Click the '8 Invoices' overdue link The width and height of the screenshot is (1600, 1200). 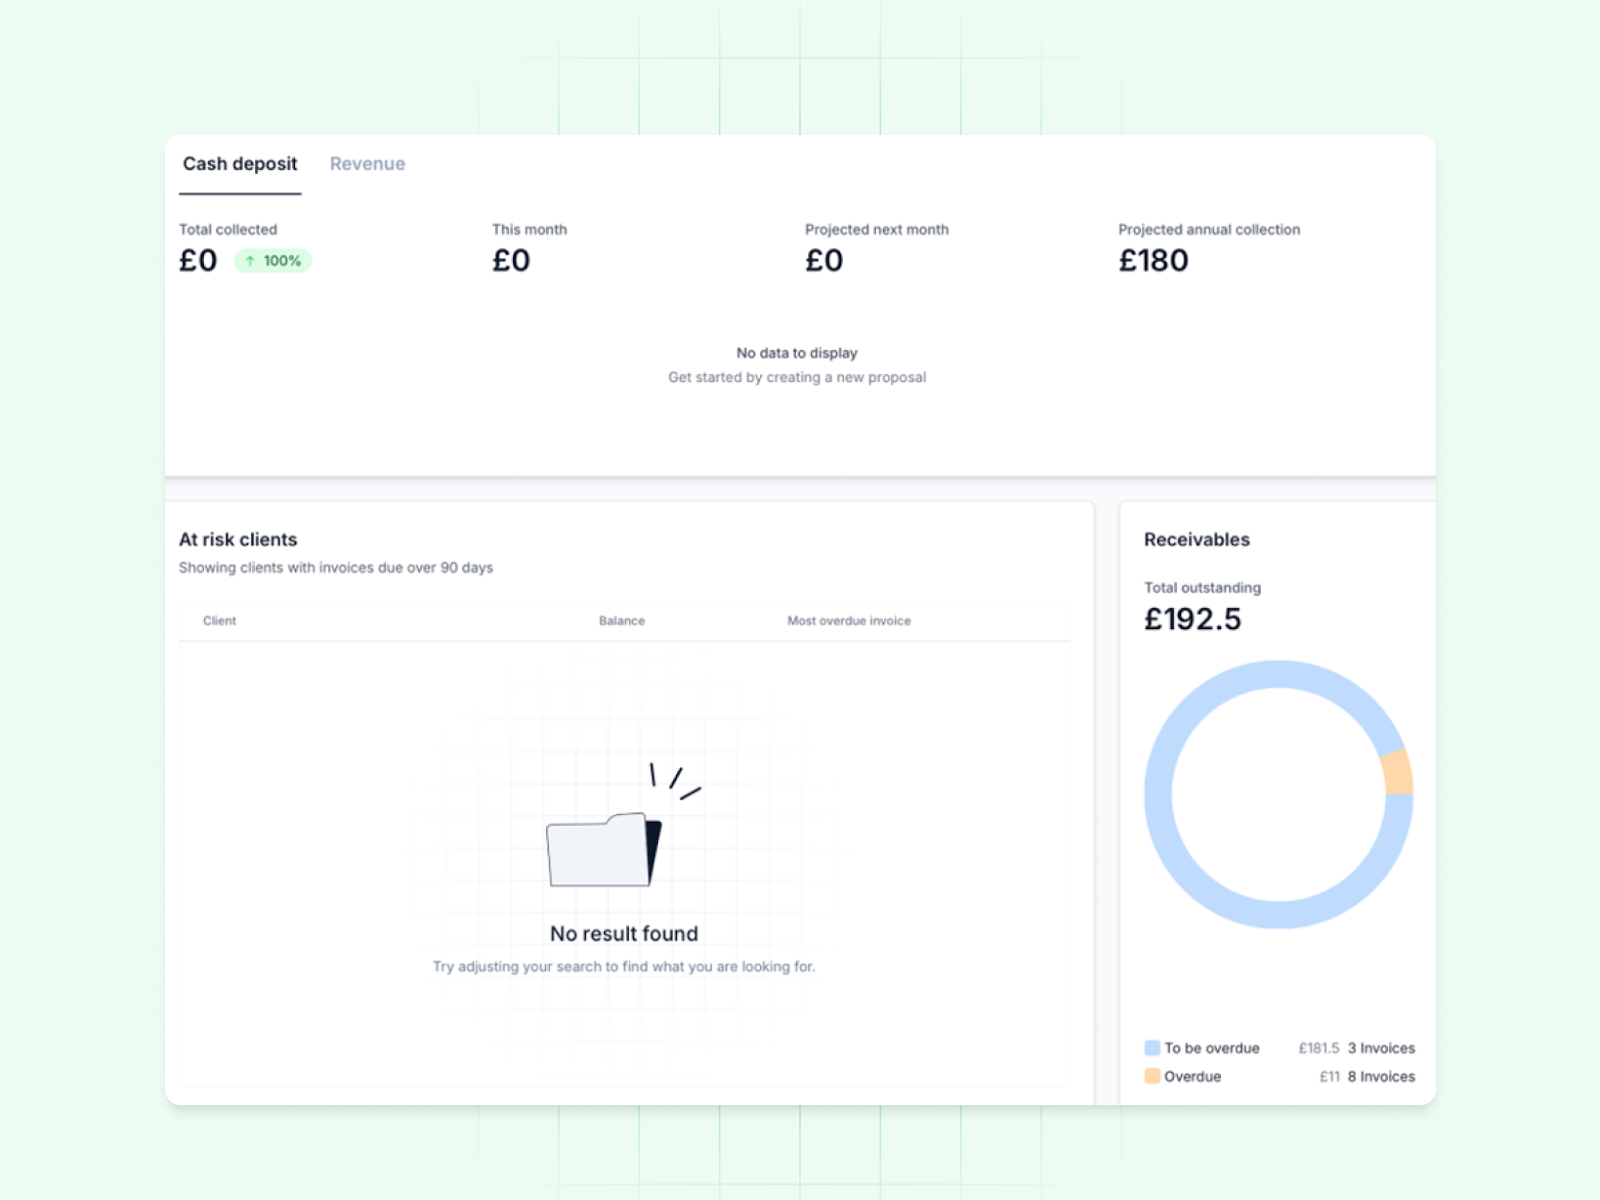1381,1076
